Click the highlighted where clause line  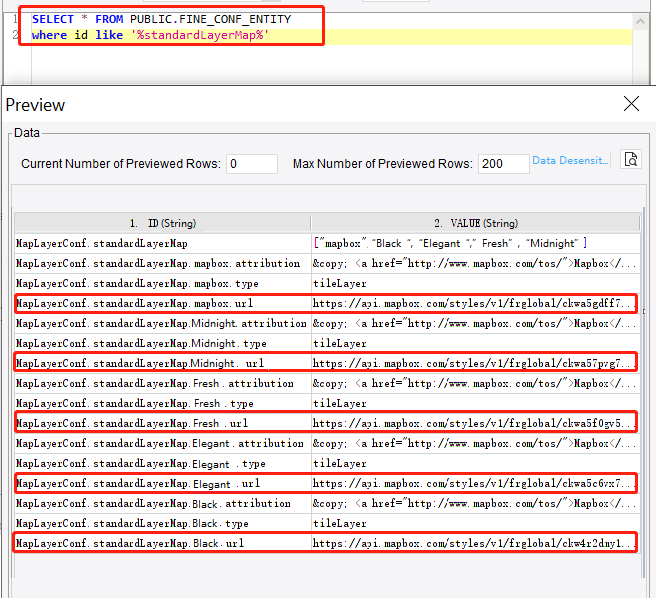[x=150, y=36]
